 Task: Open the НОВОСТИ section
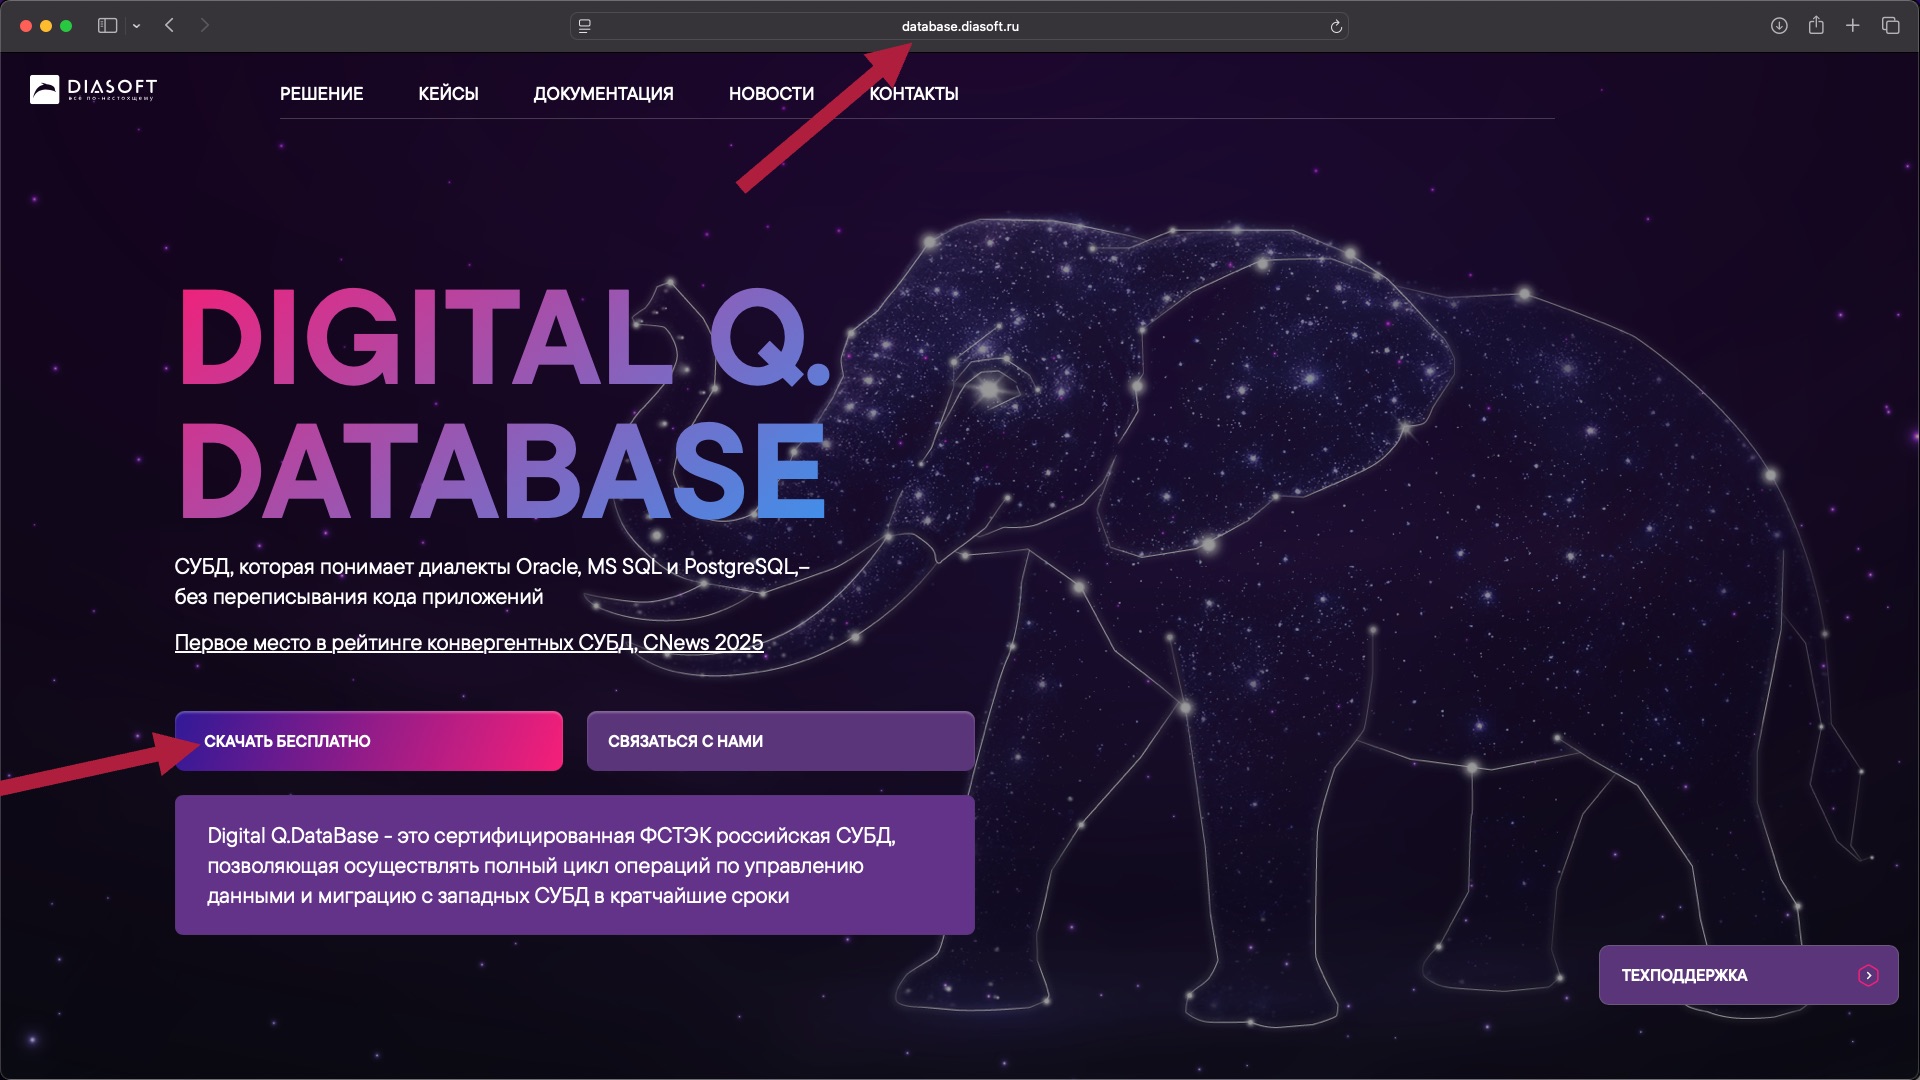tap(771, 94)
